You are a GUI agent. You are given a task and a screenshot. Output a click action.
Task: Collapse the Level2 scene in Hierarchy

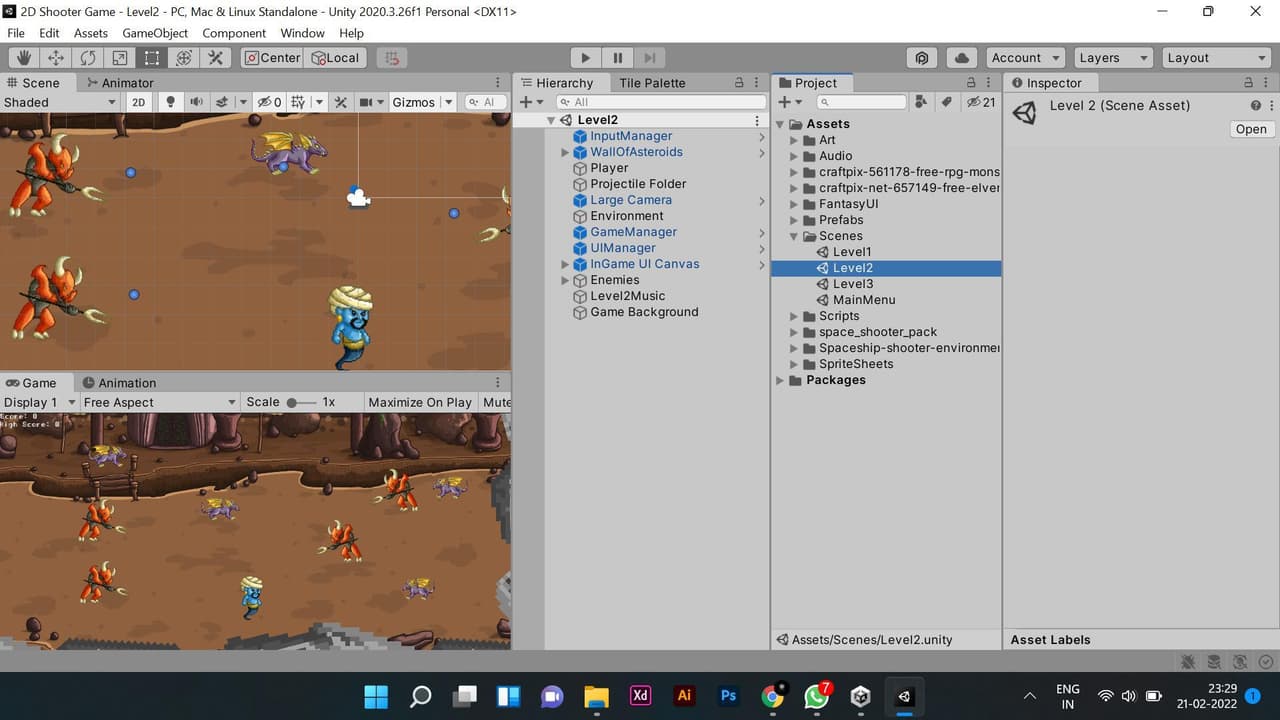(x=551, y=120)
